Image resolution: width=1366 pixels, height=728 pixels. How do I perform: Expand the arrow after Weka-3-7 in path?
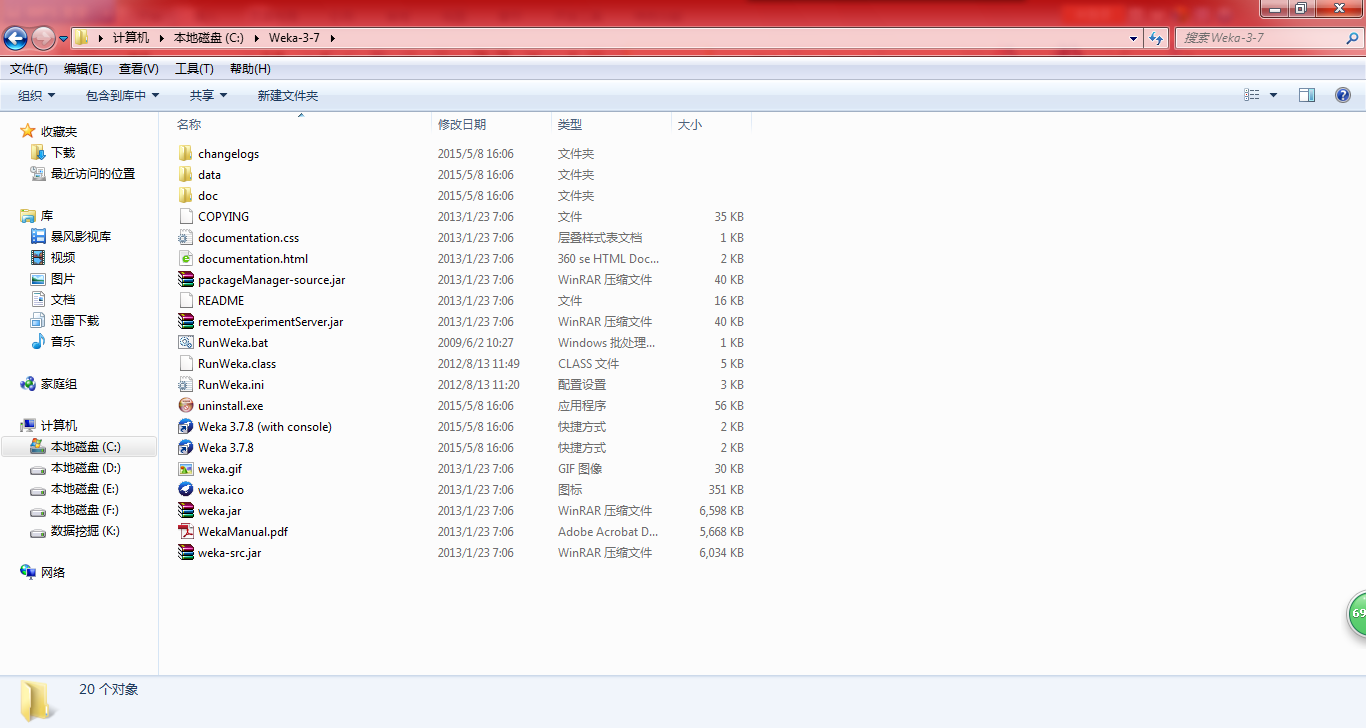(332, 38)
